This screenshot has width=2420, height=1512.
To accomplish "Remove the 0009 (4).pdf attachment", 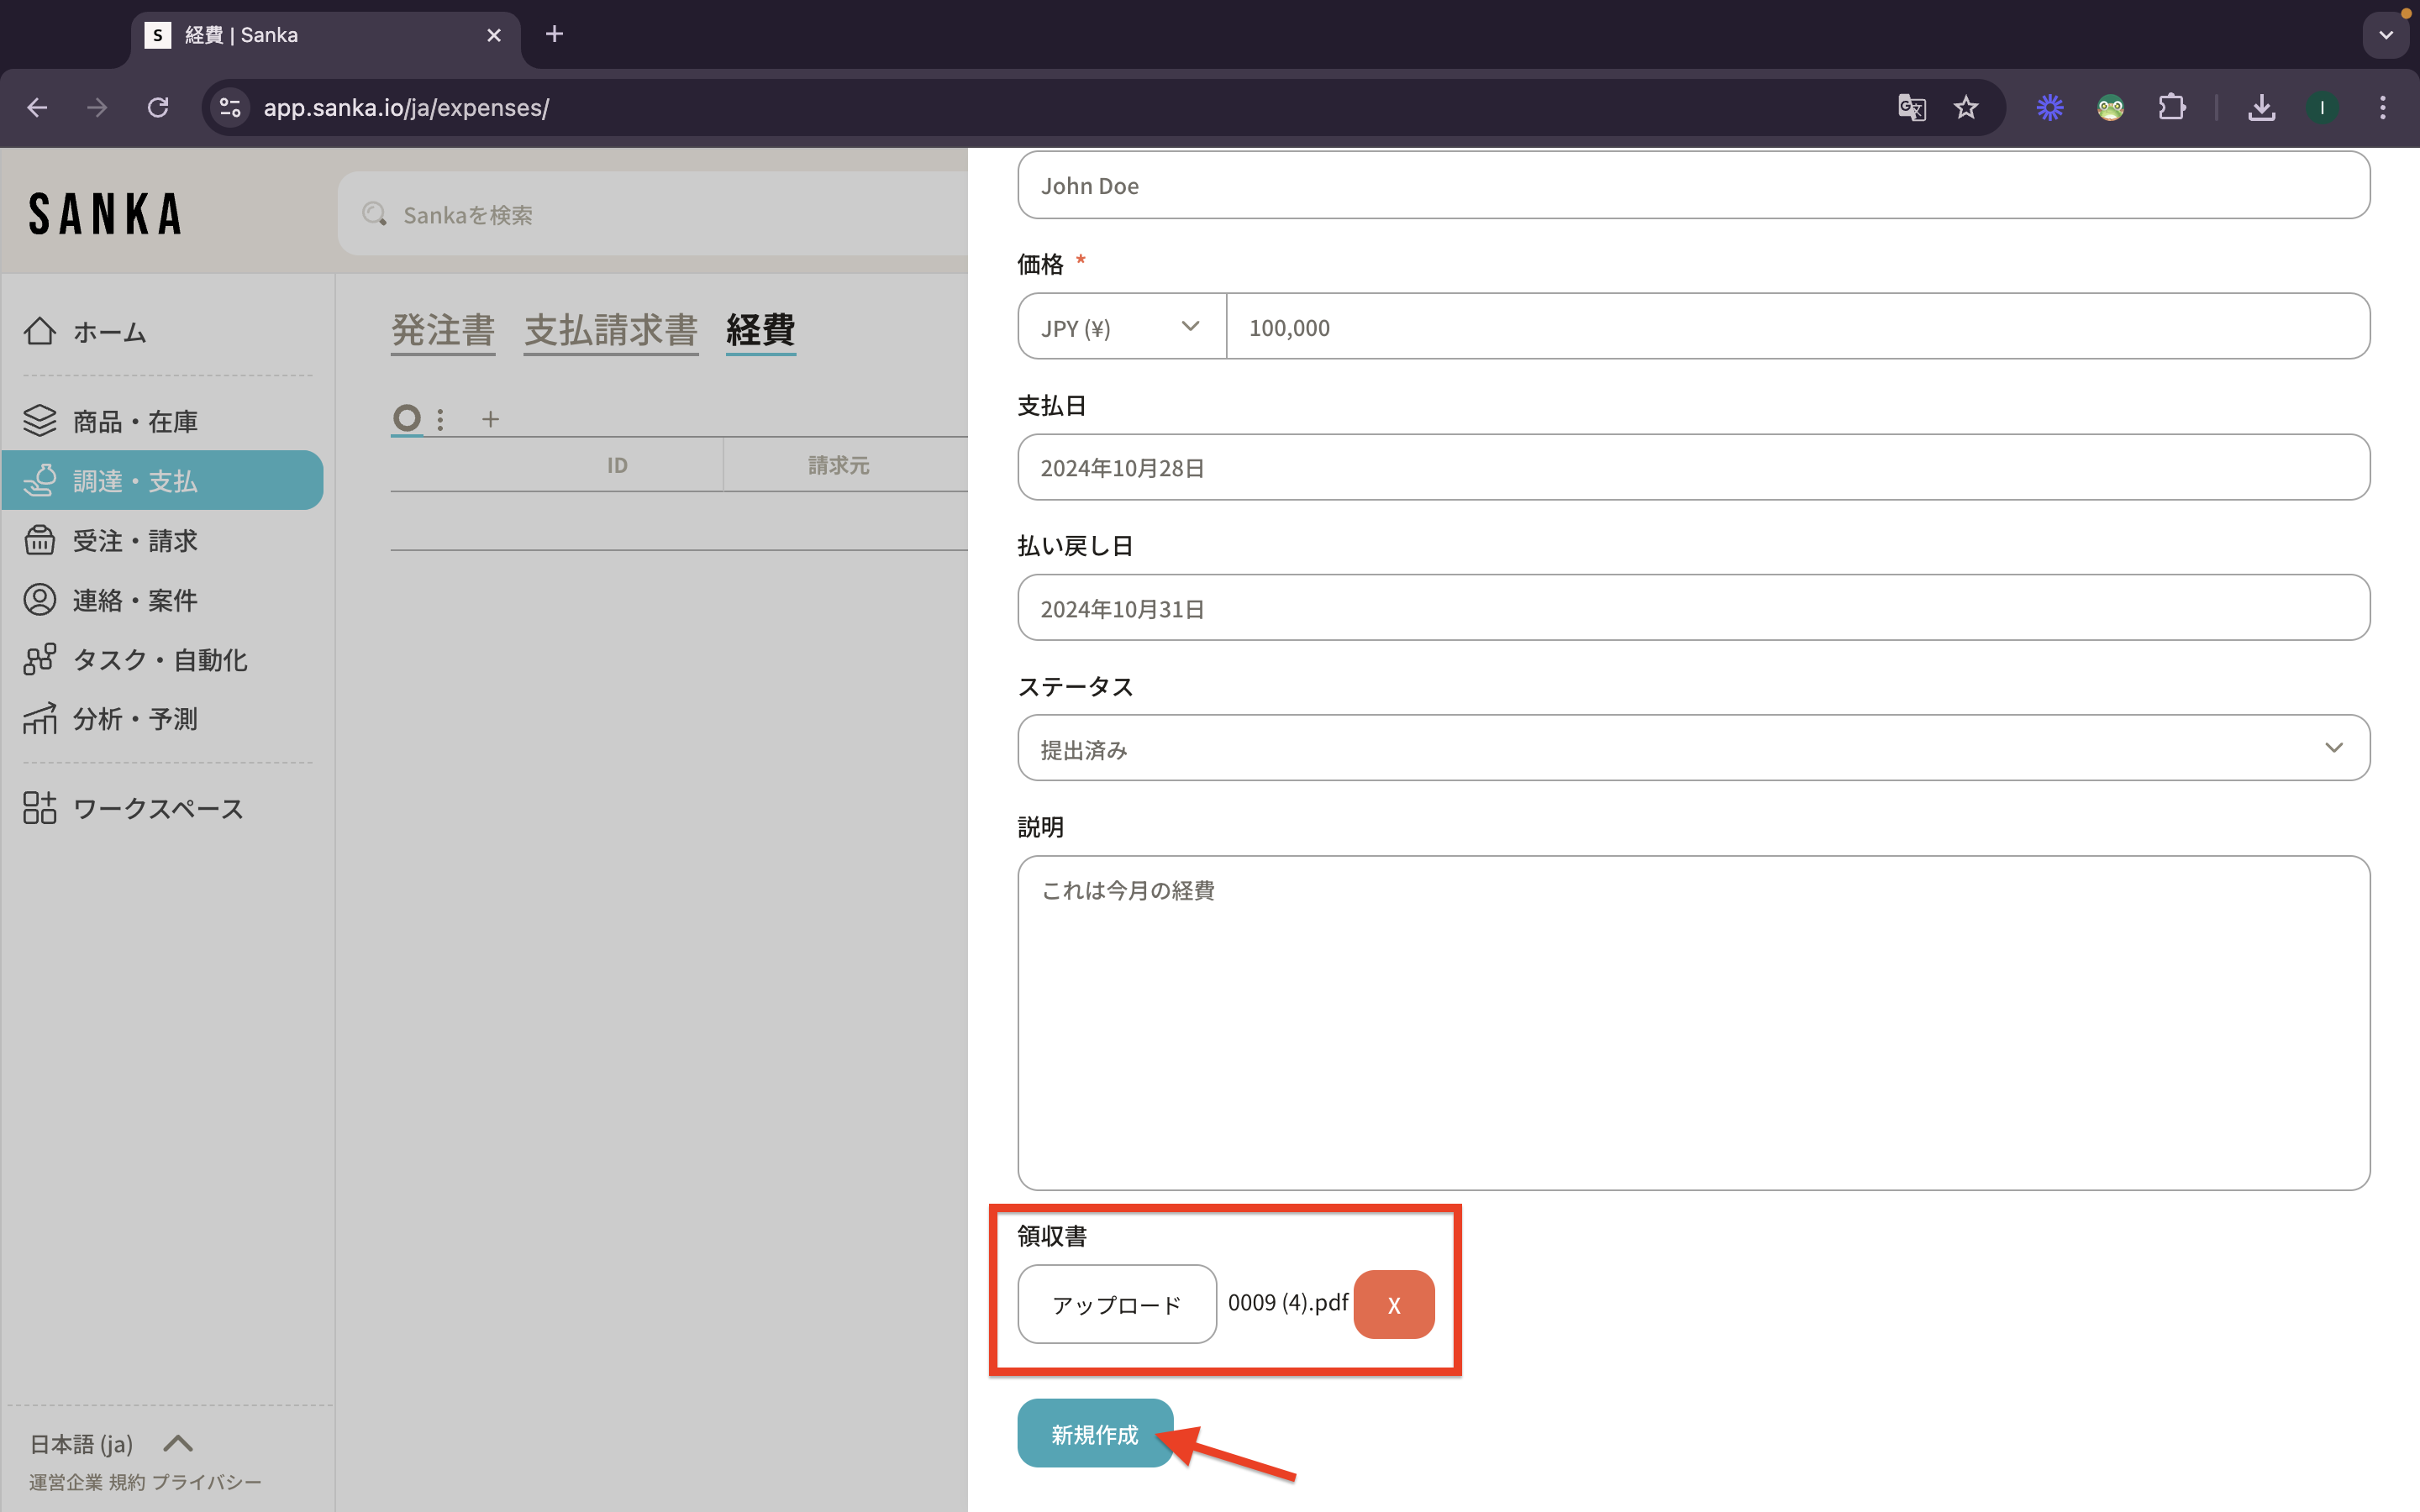I will coord(1393,1304).
